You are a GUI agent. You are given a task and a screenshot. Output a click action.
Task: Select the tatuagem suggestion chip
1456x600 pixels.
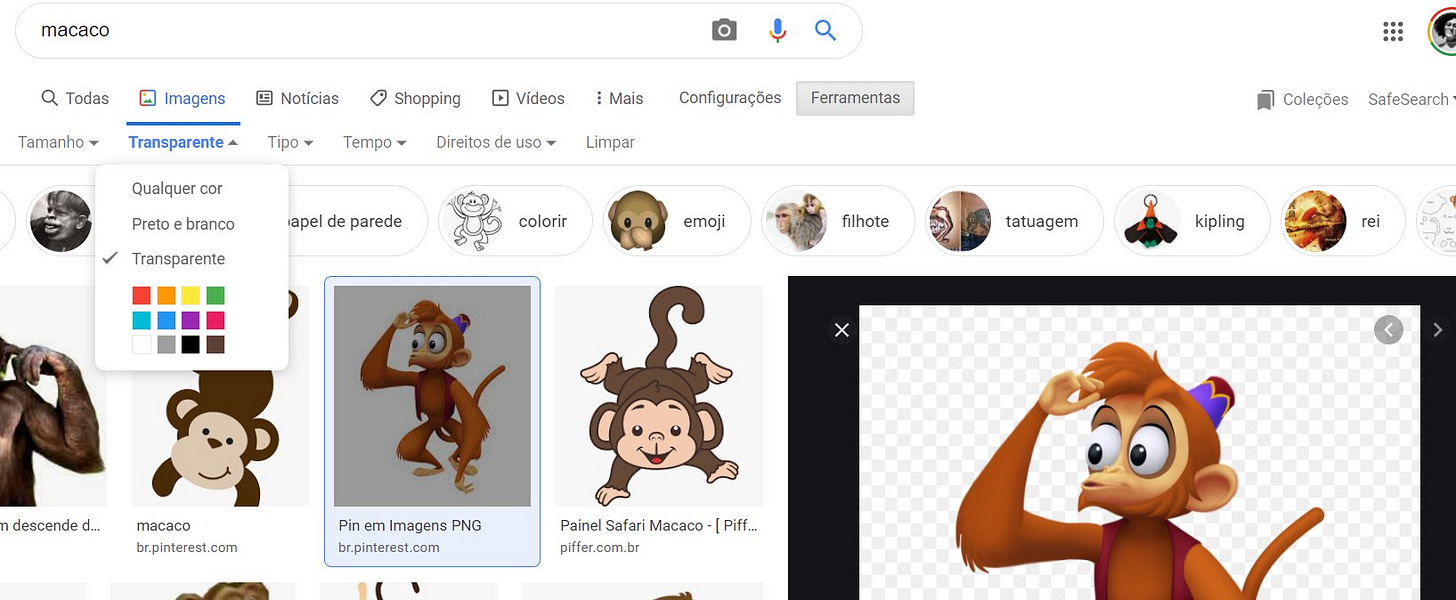coord(1014,221)
